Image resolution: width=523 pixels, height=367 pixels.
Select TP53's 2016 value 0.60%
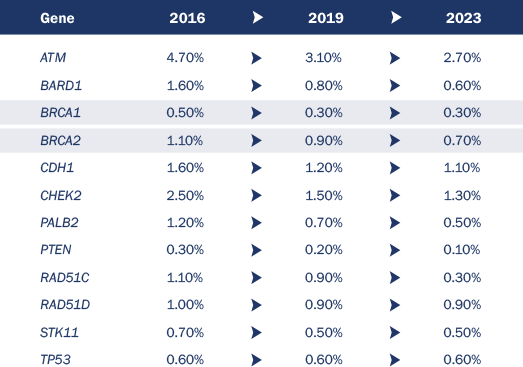[x=185, y=360]
